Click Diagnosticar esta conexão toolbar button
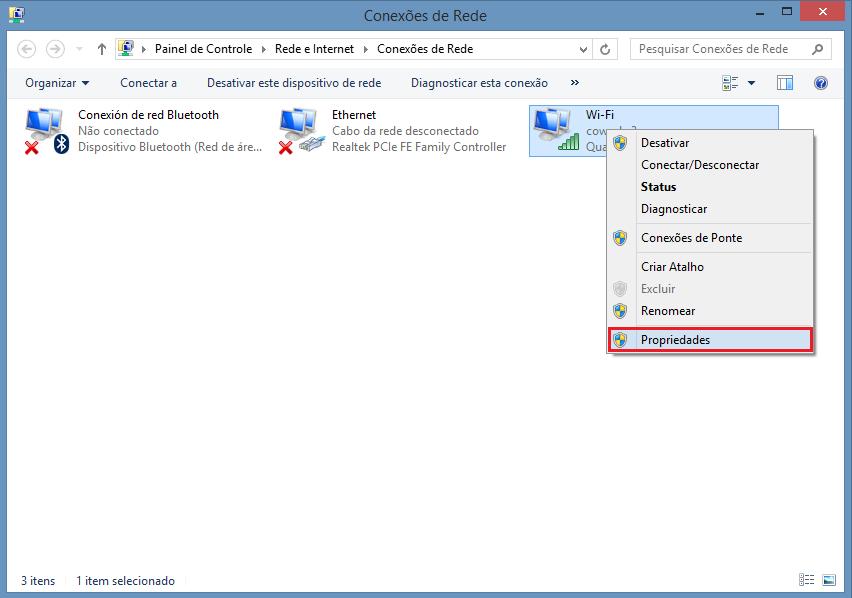 tap(479, 83)
